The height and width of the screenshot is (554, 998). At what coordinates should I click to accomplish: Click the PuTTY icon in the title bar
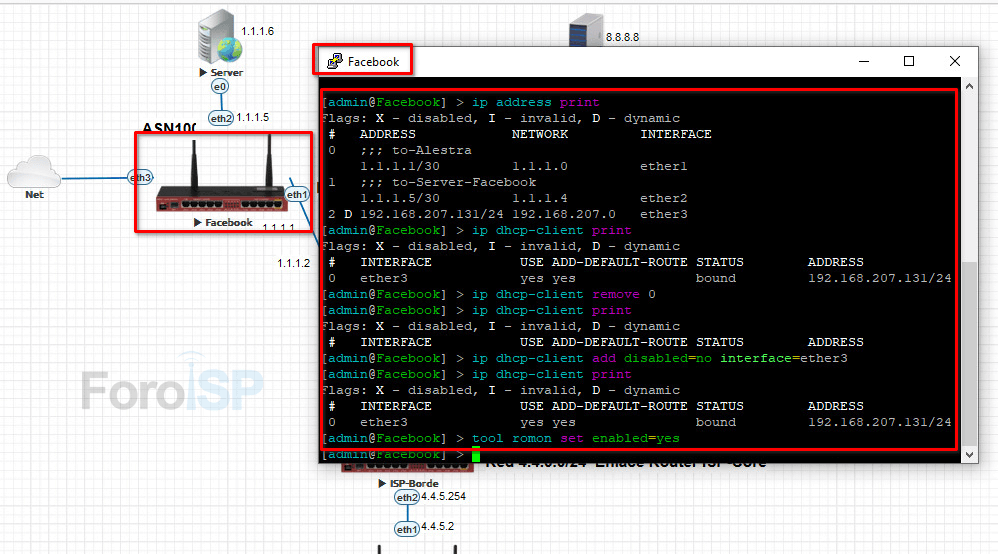334,61
